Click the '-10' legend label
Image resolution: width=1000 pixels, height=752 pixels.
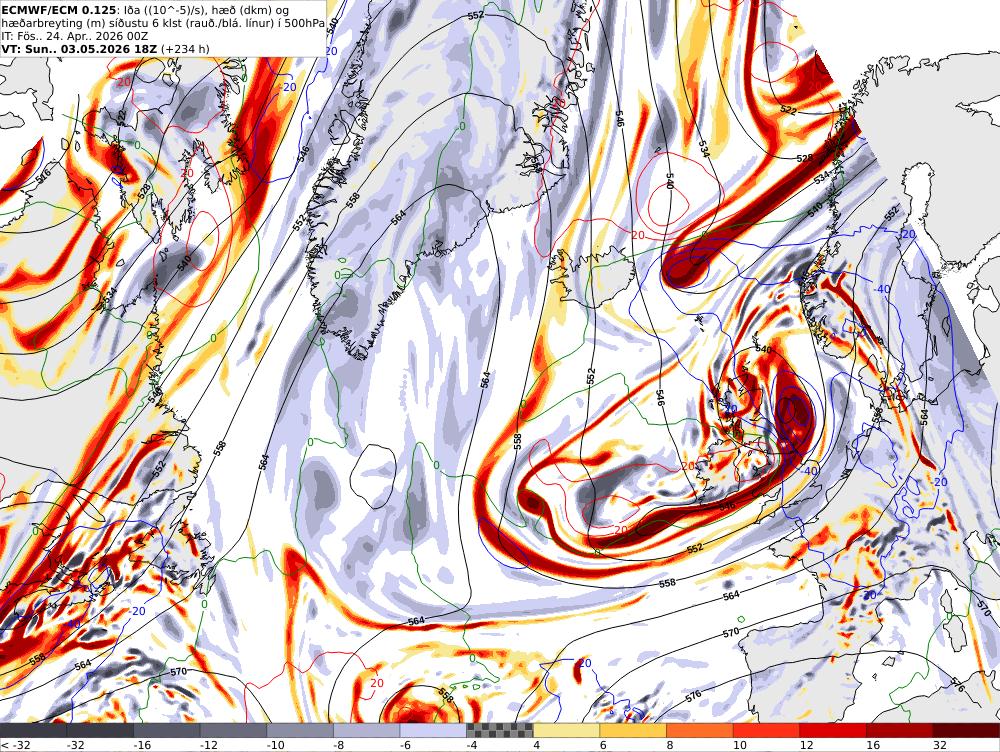(275, 745)
